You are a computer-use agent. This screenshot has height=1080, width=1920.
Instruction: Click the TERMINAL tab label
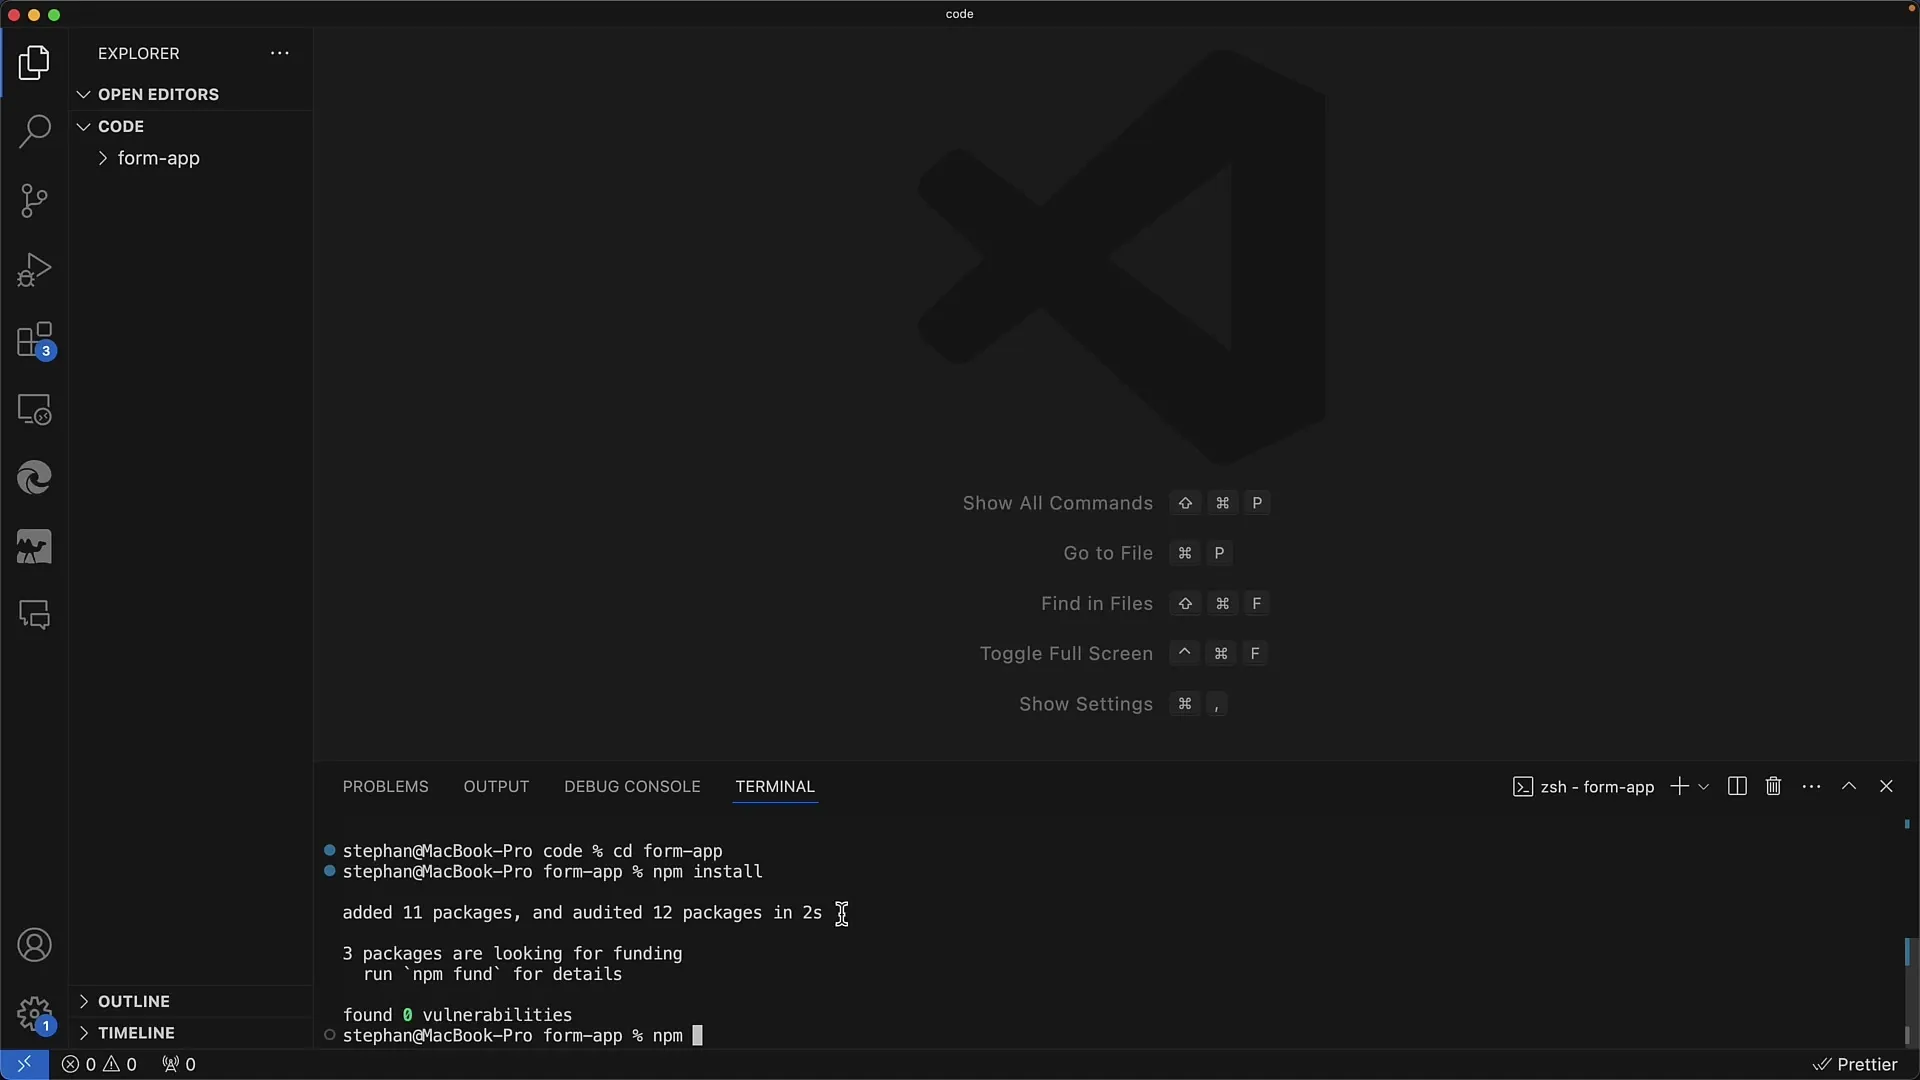click(x=774, y=786)
